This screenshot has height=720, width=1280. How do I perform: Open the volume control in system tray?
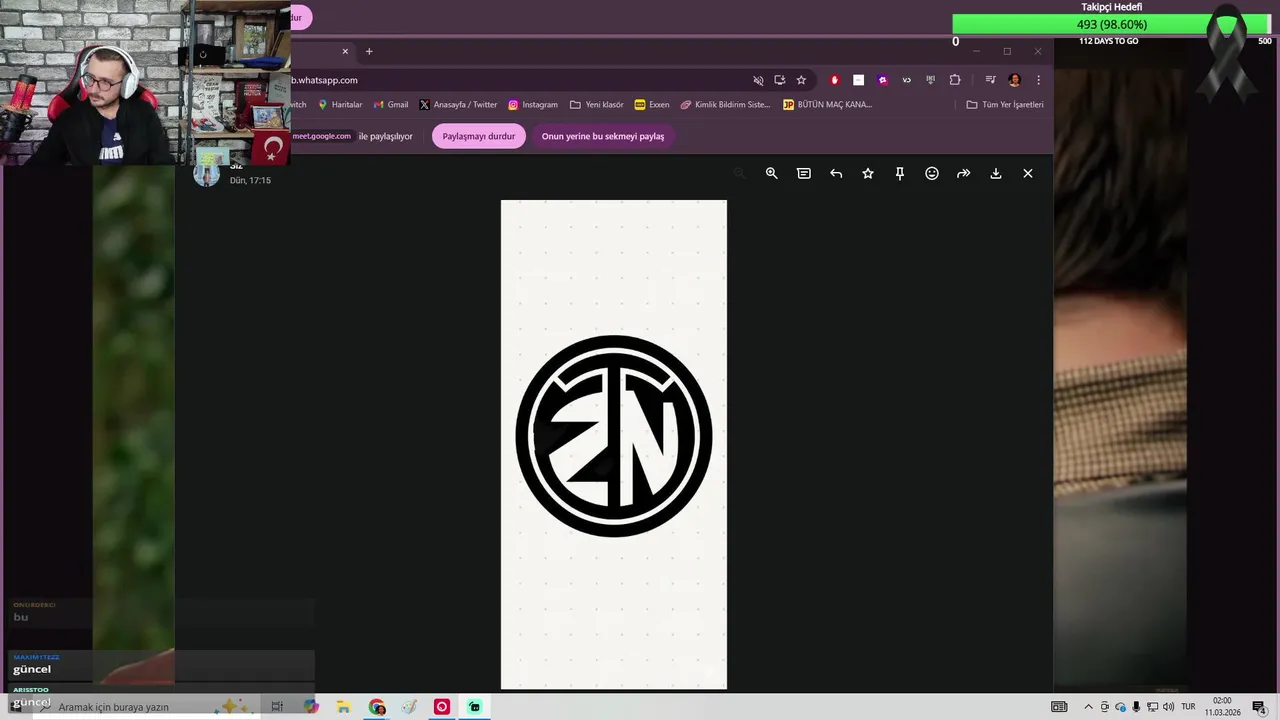pyautogui.click(x=1168, y=707)
